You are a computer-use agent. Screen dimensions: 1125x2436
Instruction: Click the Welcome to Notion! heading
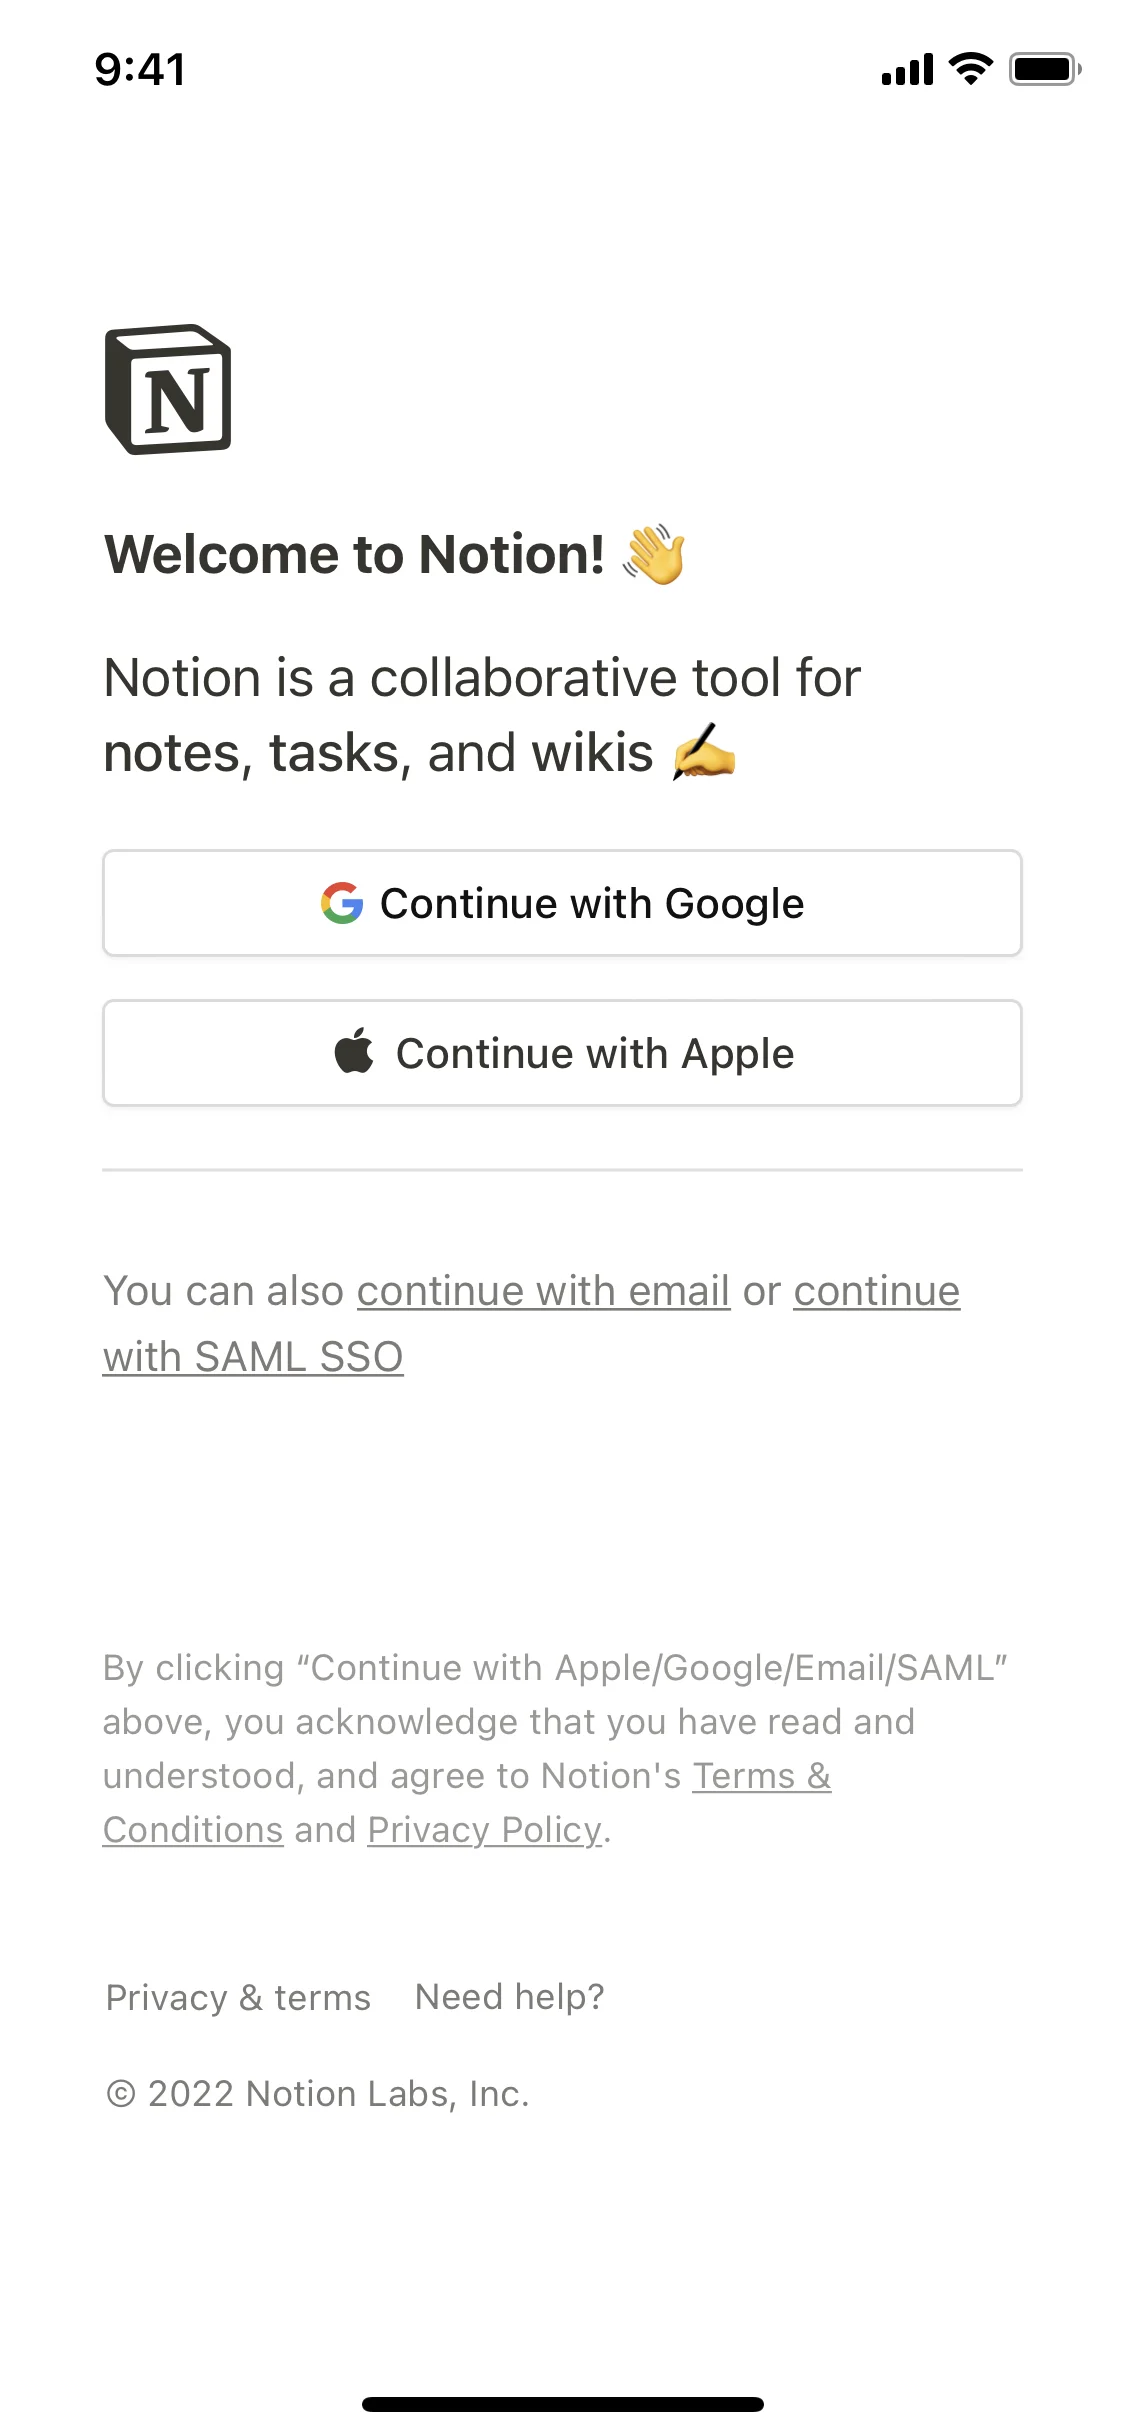coord(355,555)
